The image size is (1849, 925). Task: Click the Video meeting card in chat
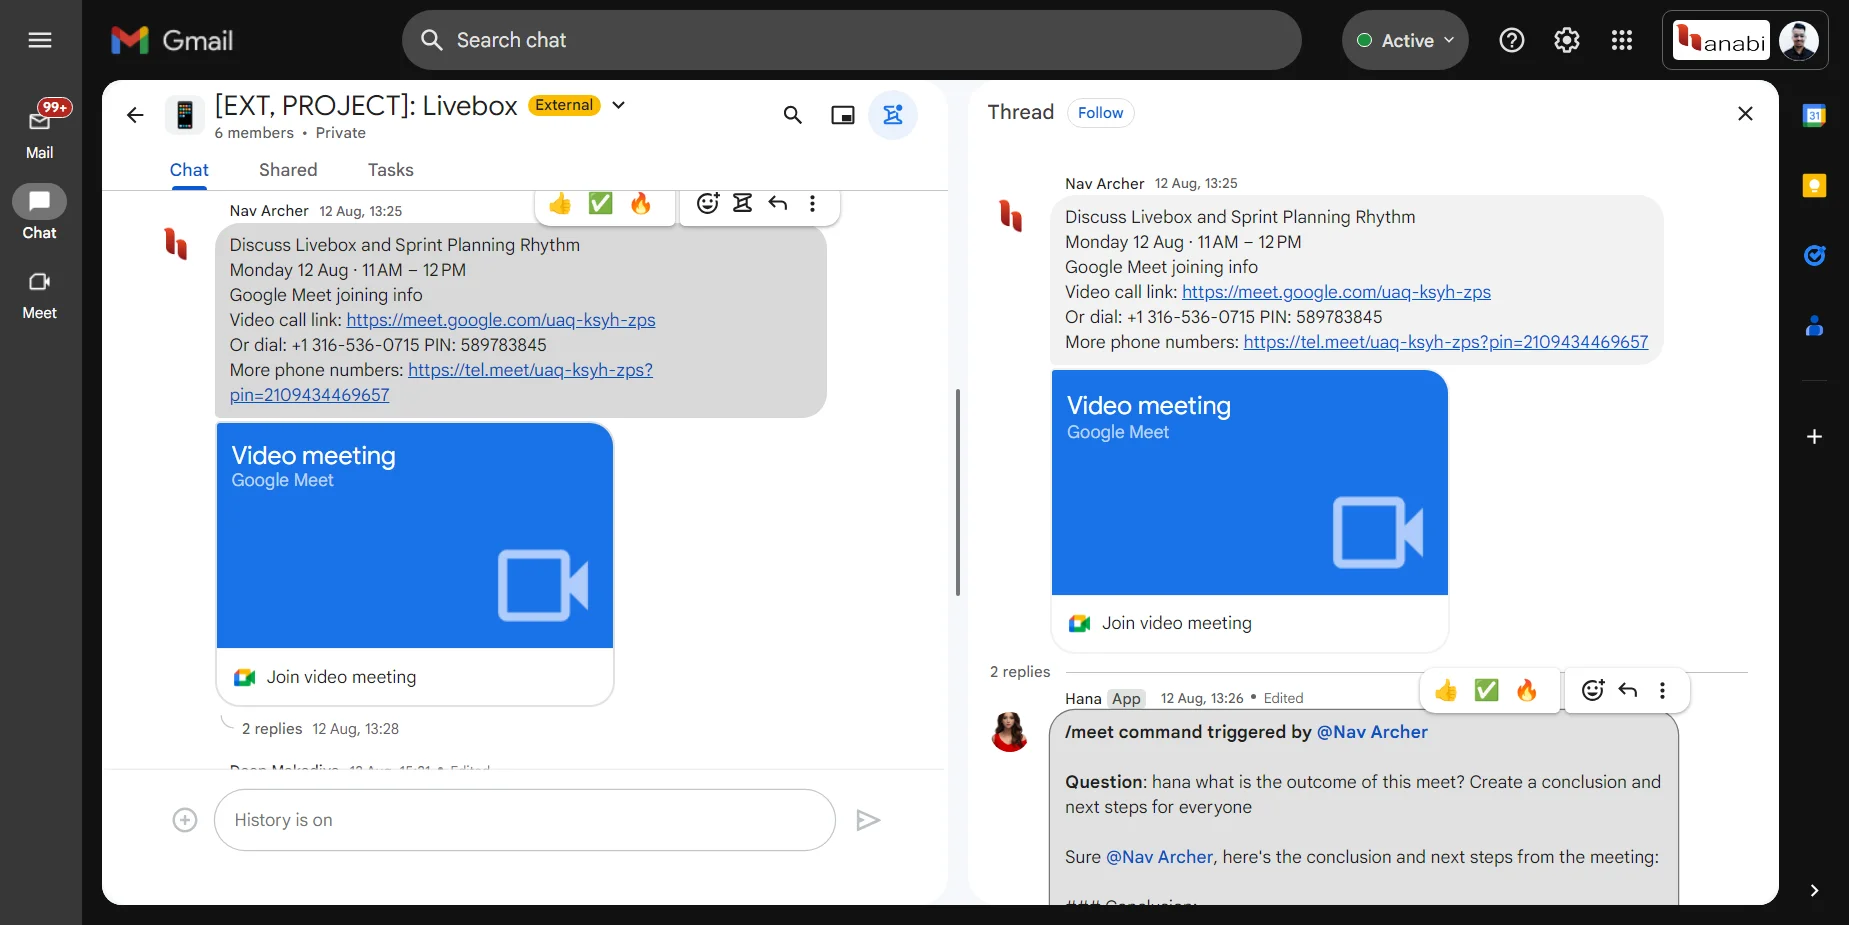415,536
